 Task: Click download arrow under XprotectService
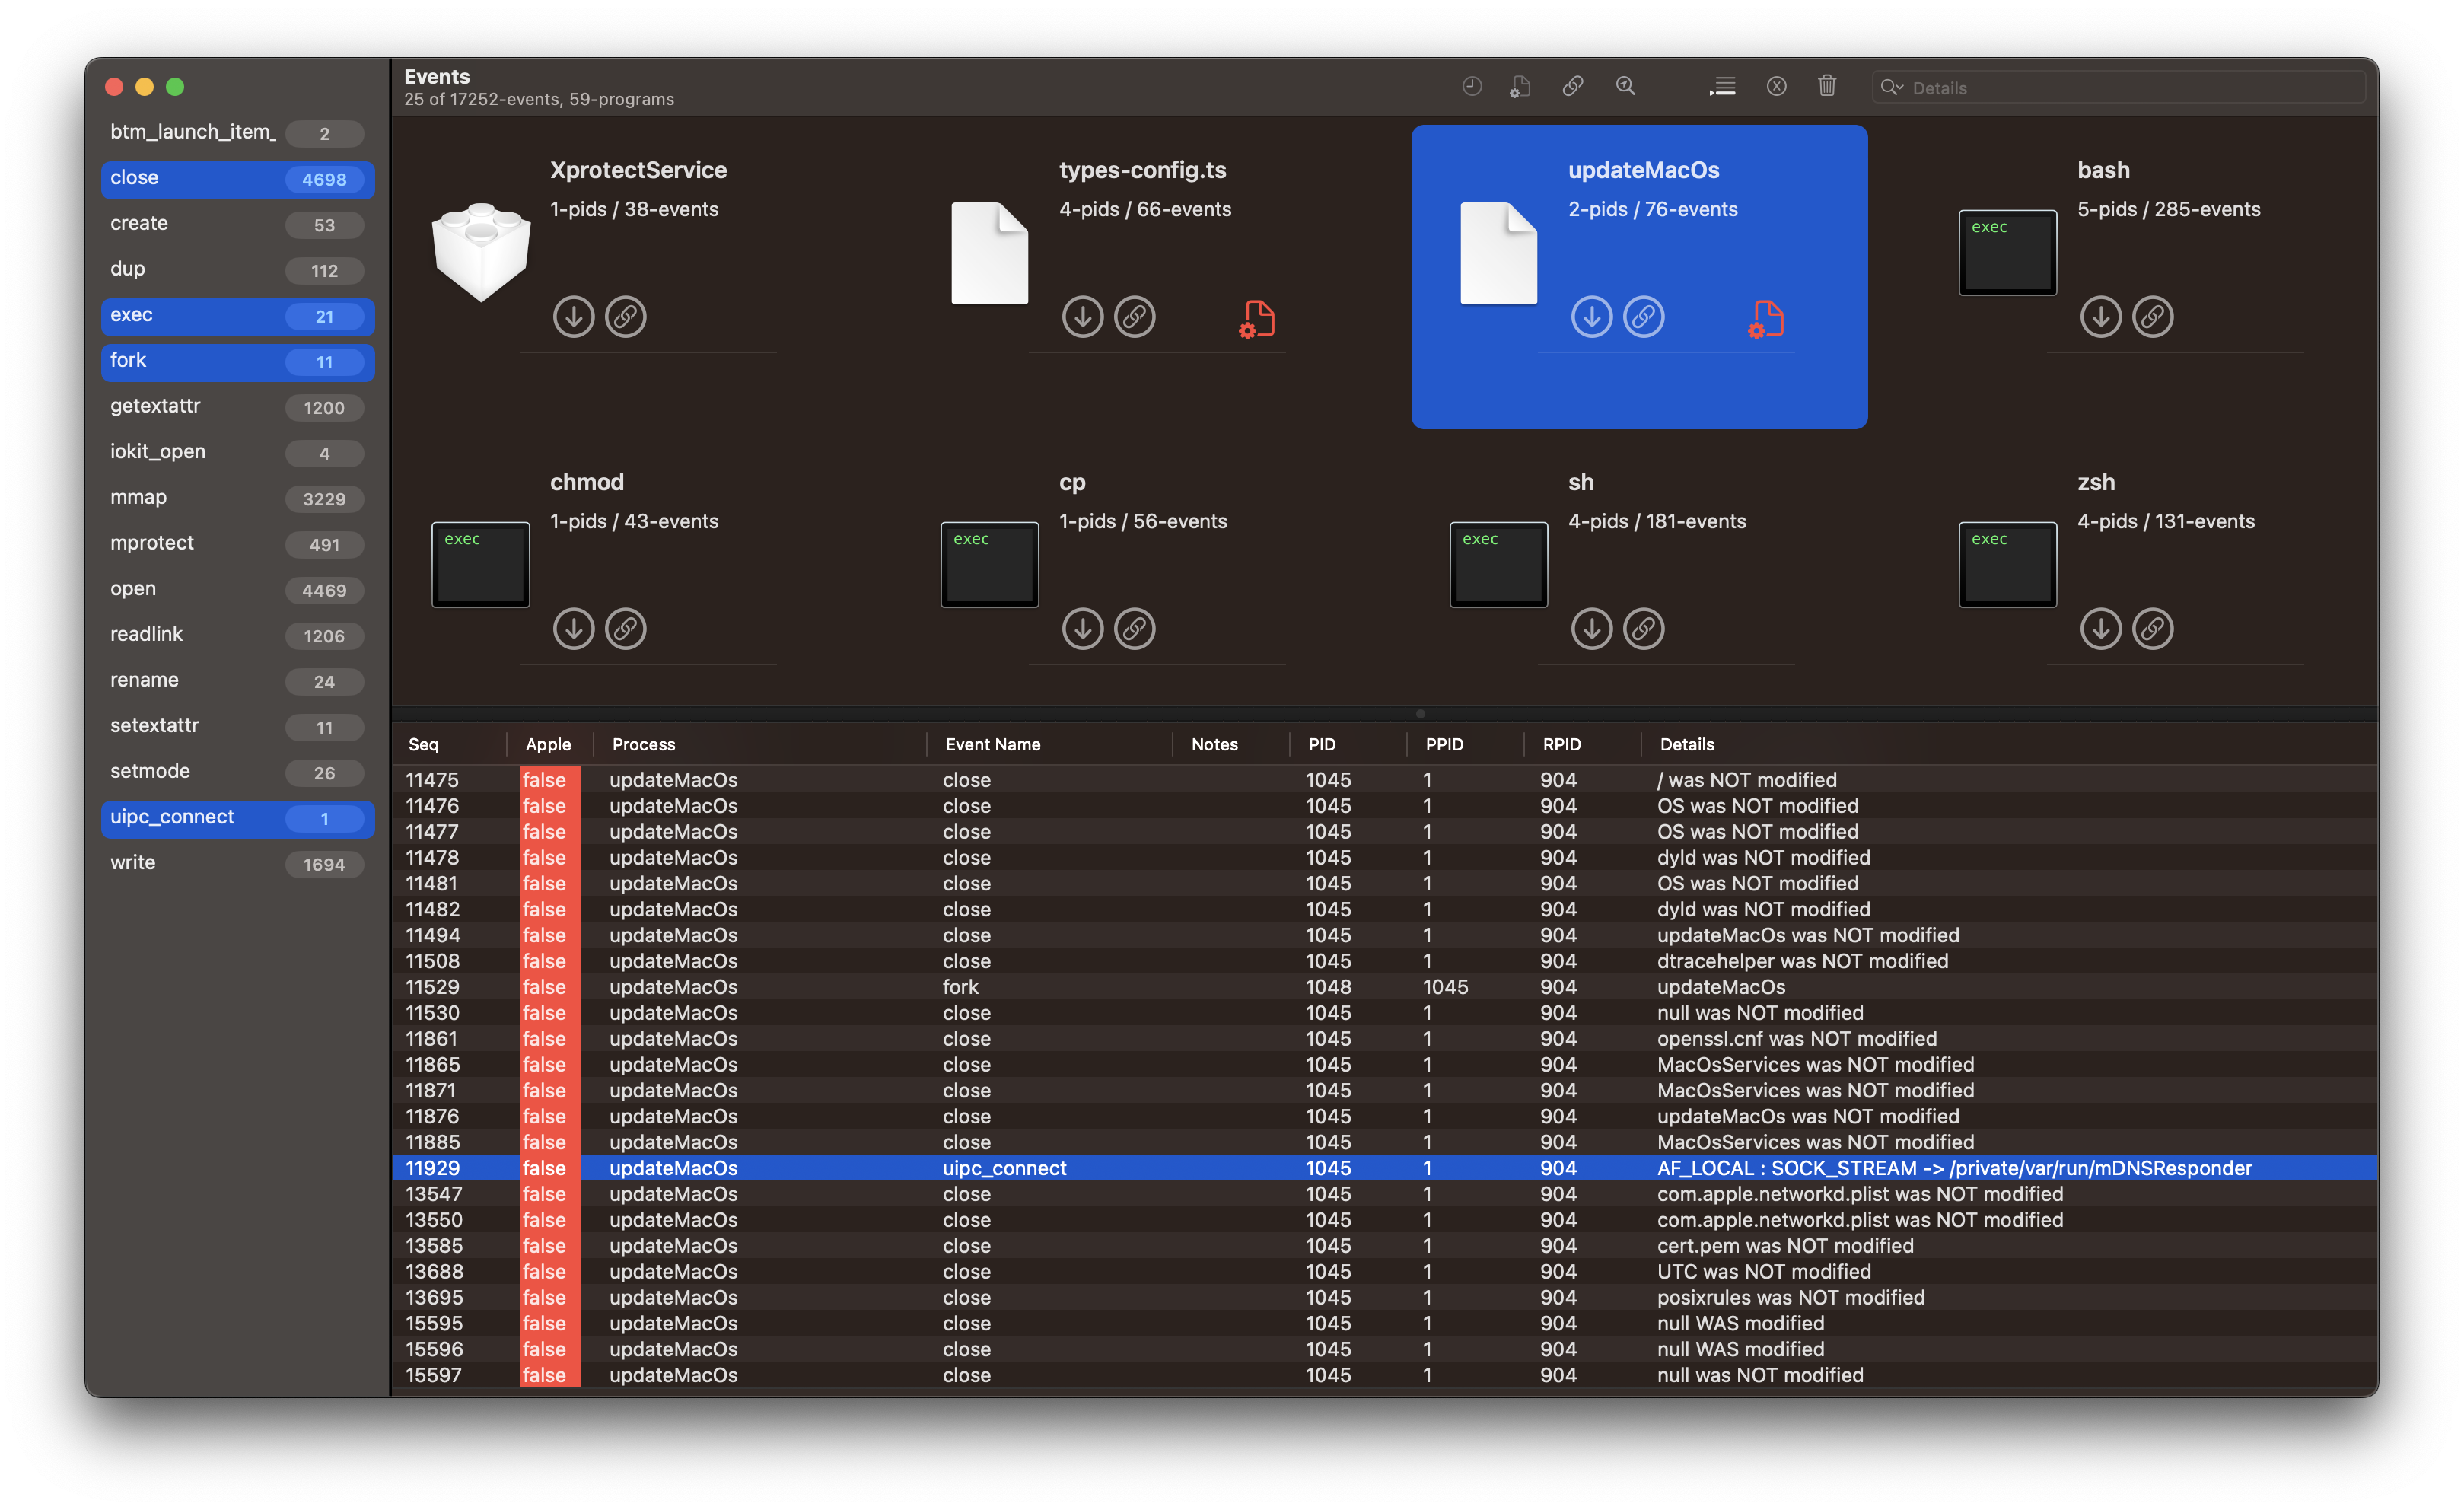[574, 317]
